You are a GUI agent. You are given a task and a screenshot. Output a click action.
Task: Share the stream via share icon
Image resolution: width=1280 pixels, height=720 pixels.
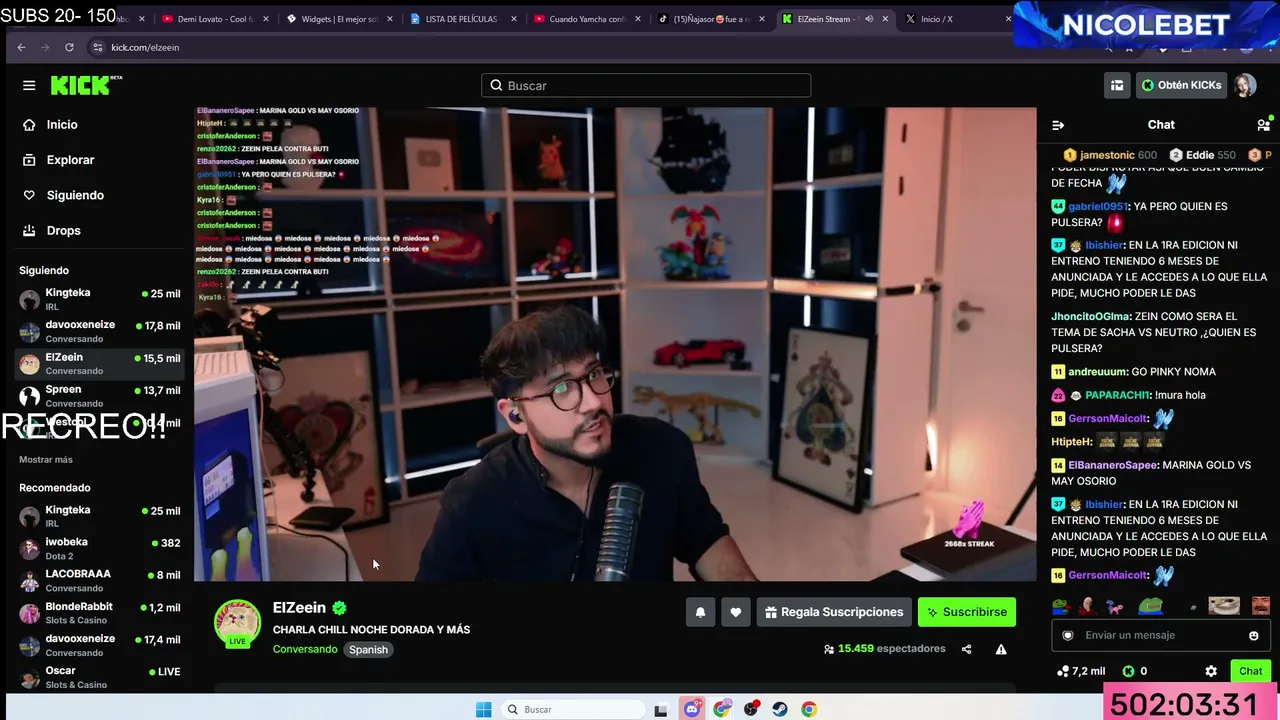click(966, 649)
